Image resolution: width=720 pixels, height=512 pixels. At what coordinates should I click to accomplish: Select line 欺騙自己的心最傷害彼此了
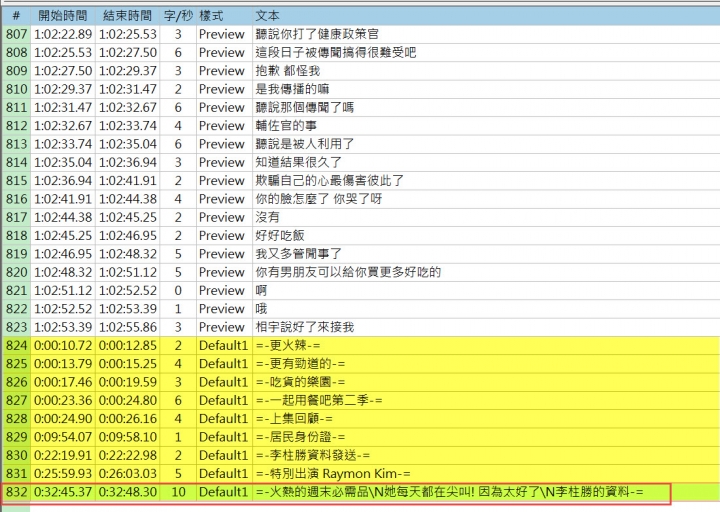tap(329, 181)
